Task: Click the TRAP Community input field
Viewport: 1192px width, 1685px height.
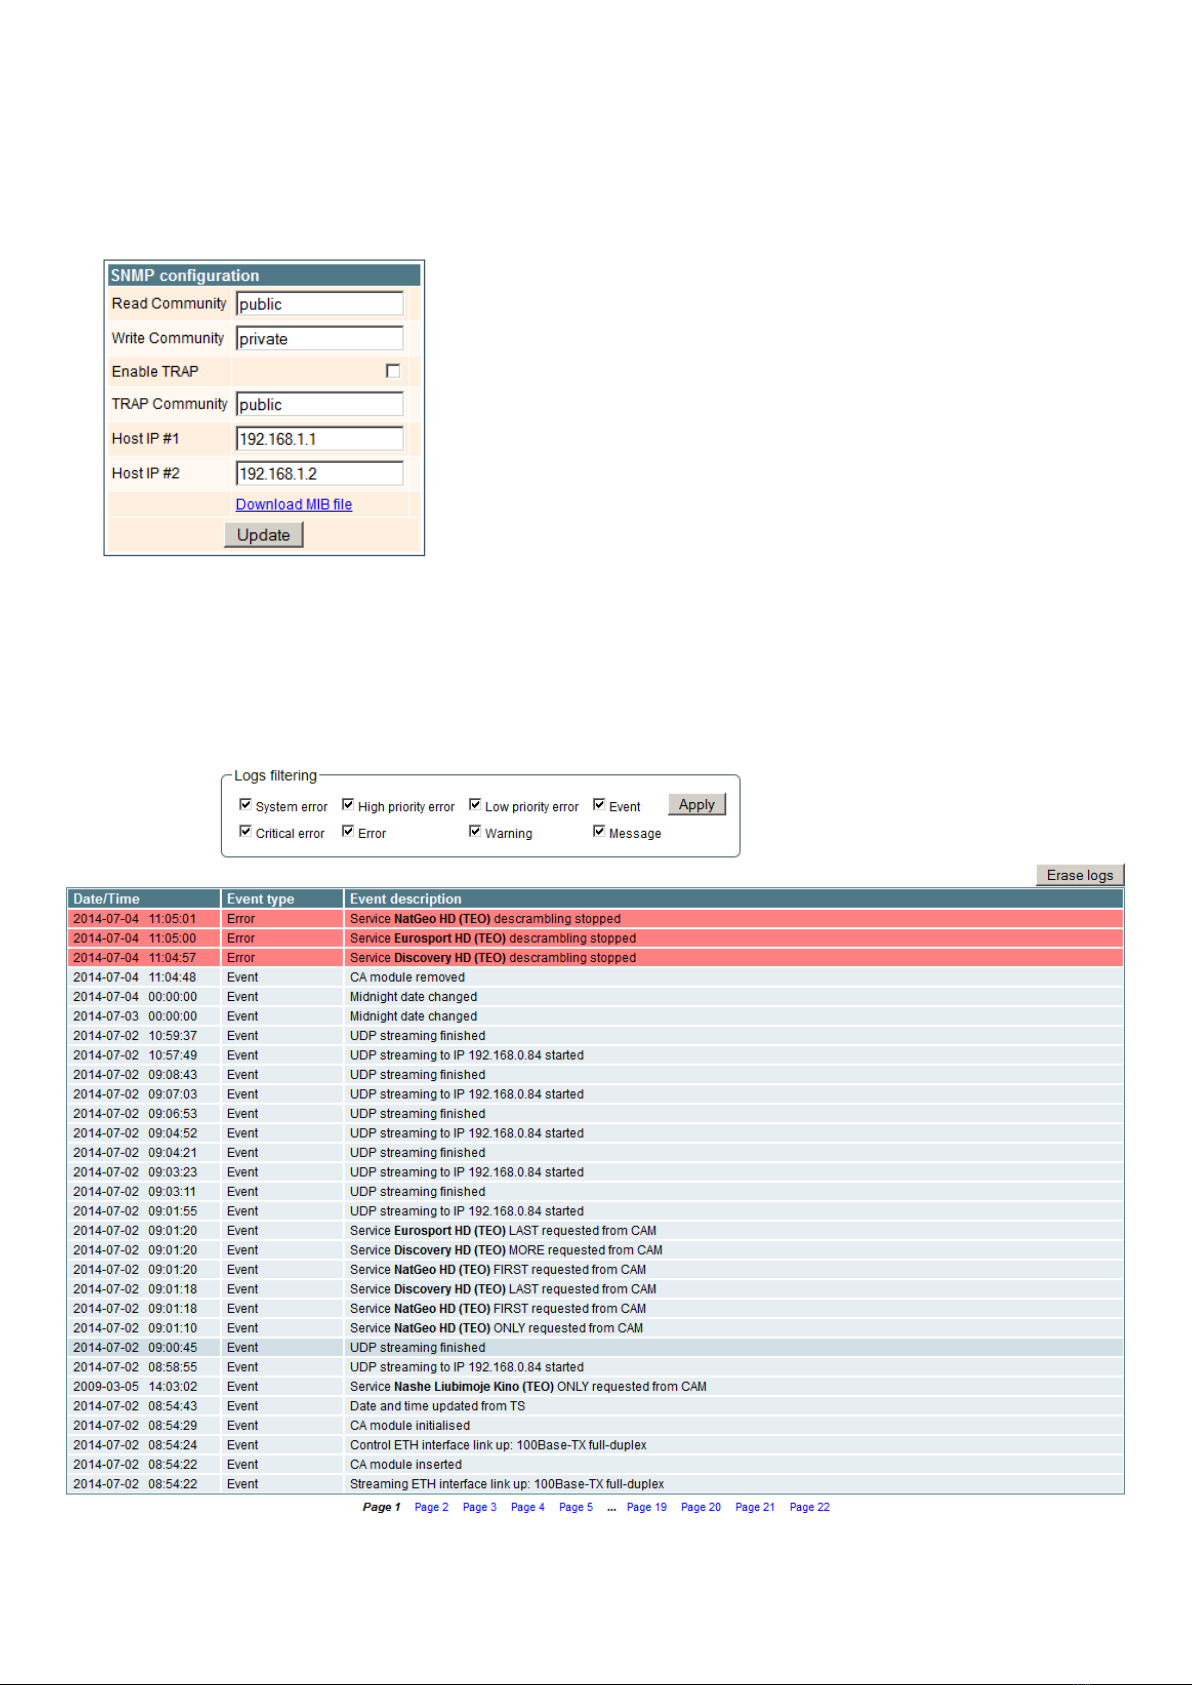Action: tap(320, 405)
